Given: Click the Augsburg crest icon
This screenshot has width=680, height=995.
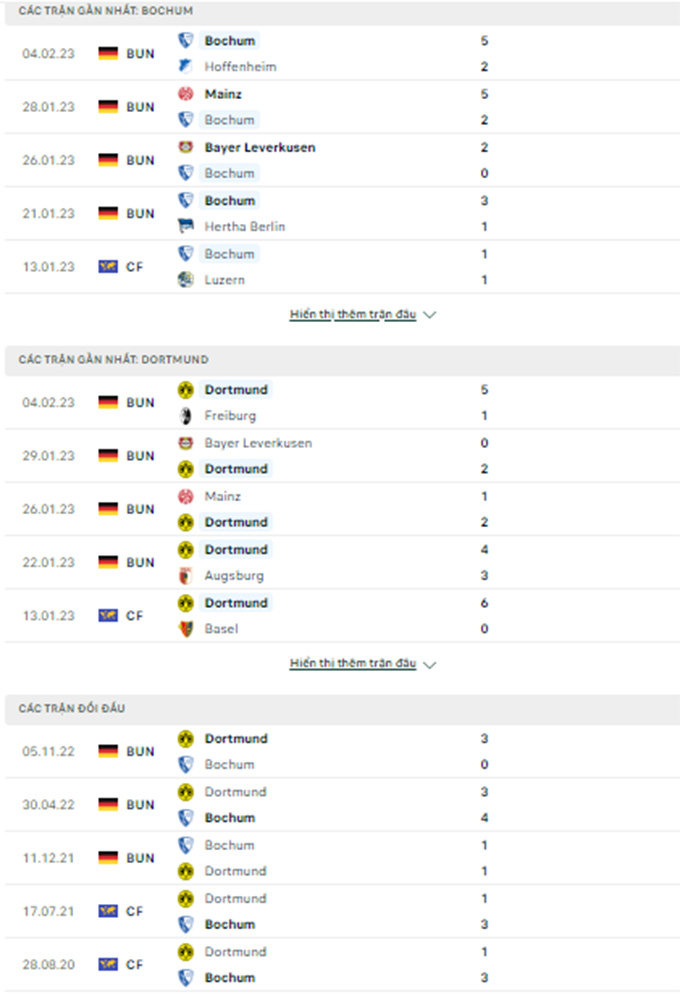Looking at the screenshot, I should coord(185,575).
